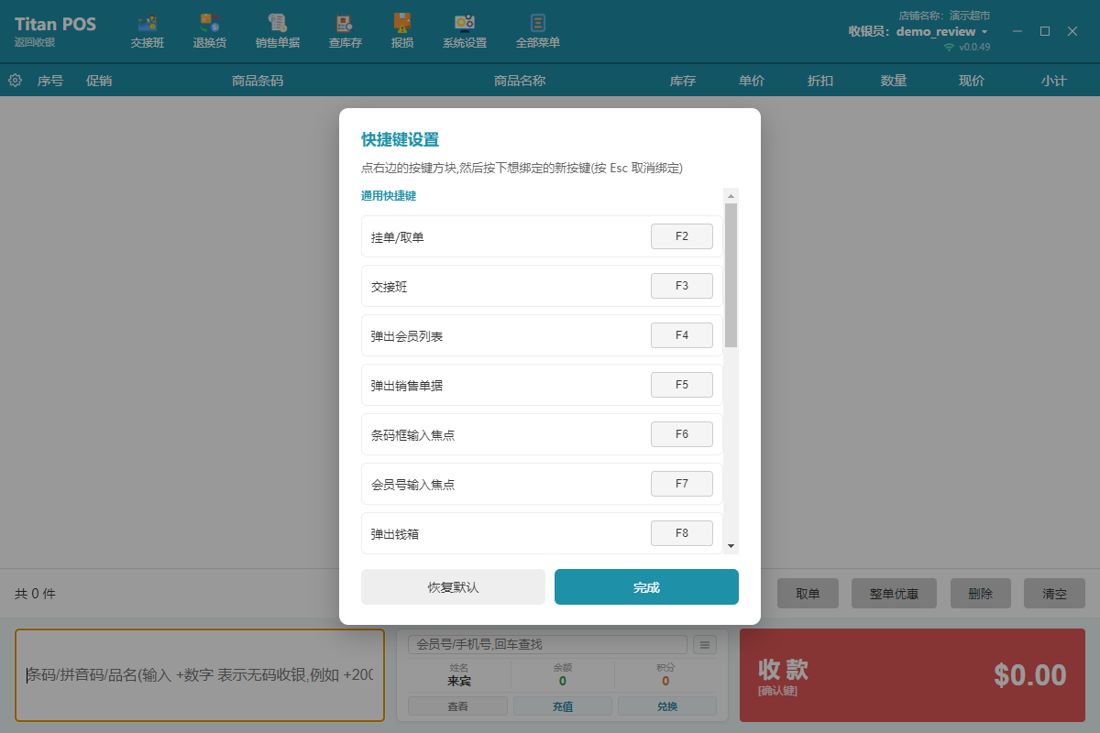Click 恢复默认 to restore default shortcuts

(x=452, y=587)
